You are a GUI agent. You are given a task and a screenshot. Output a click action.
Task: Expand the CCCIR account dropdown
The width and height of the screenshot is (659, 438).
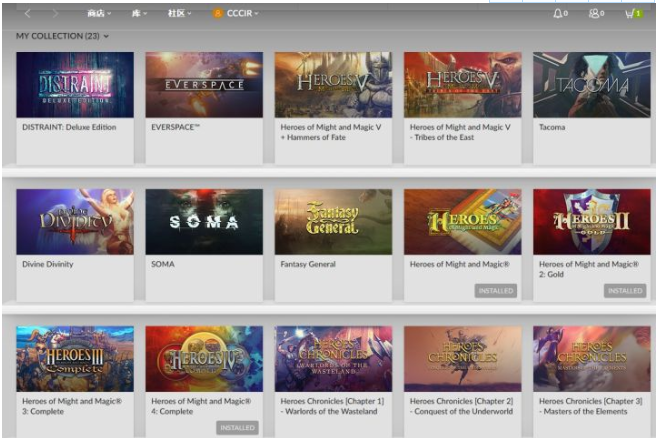[242, 13]
